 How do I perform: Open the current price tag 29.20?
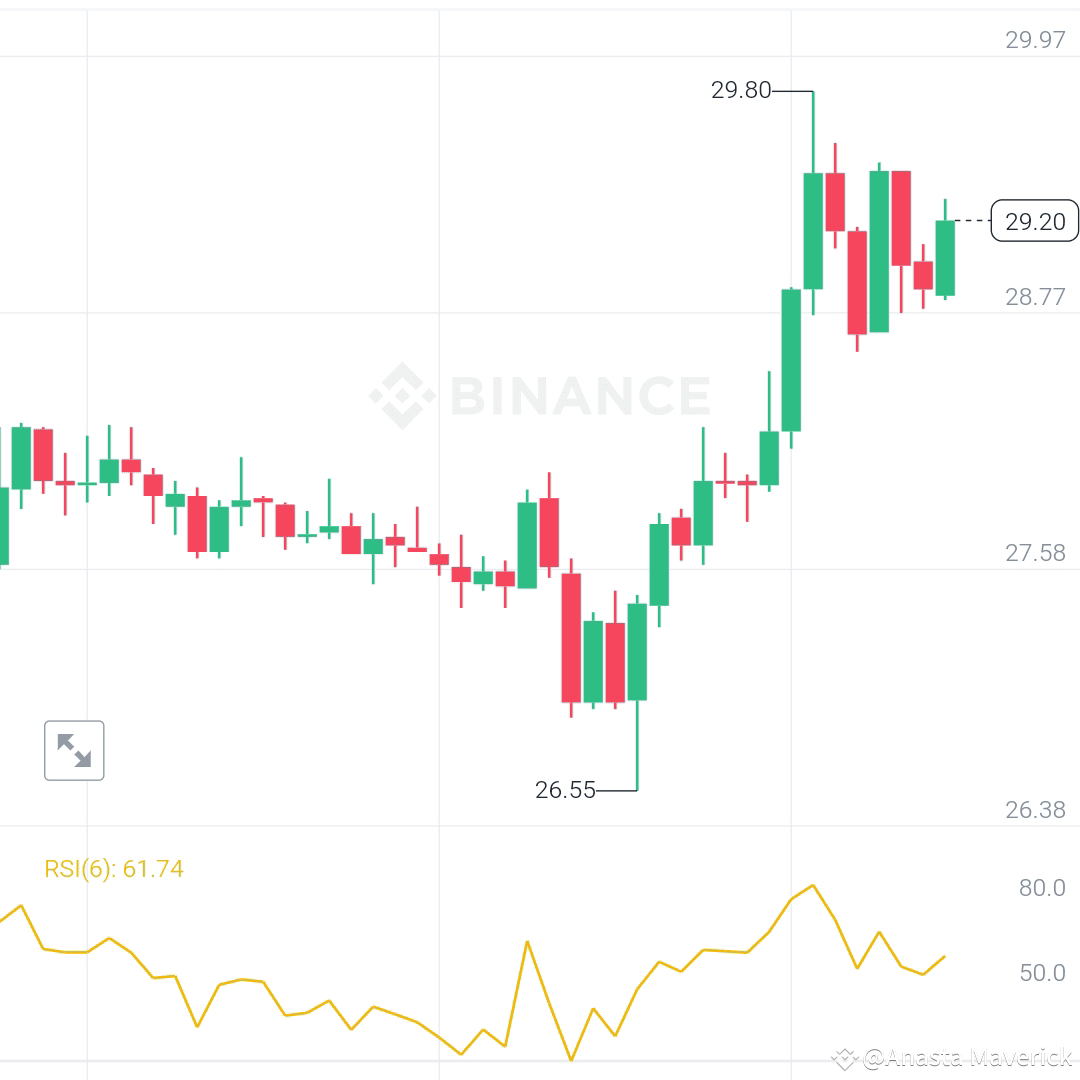coord(1034,221)
